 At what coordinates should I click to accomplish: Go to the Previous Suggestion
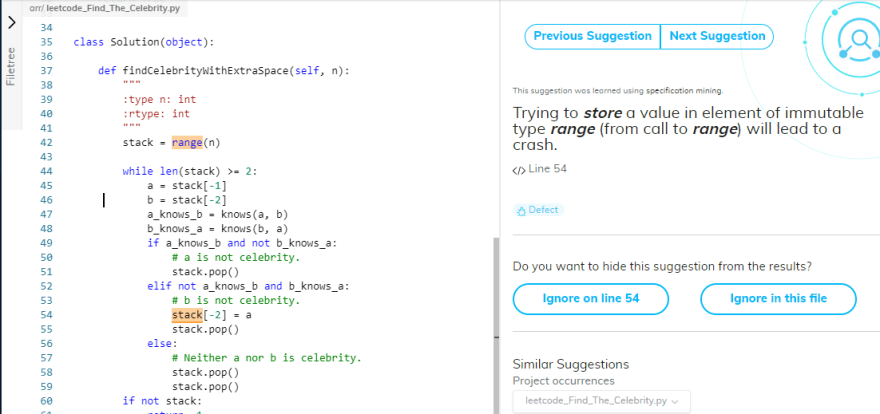[x=592, y=36]
